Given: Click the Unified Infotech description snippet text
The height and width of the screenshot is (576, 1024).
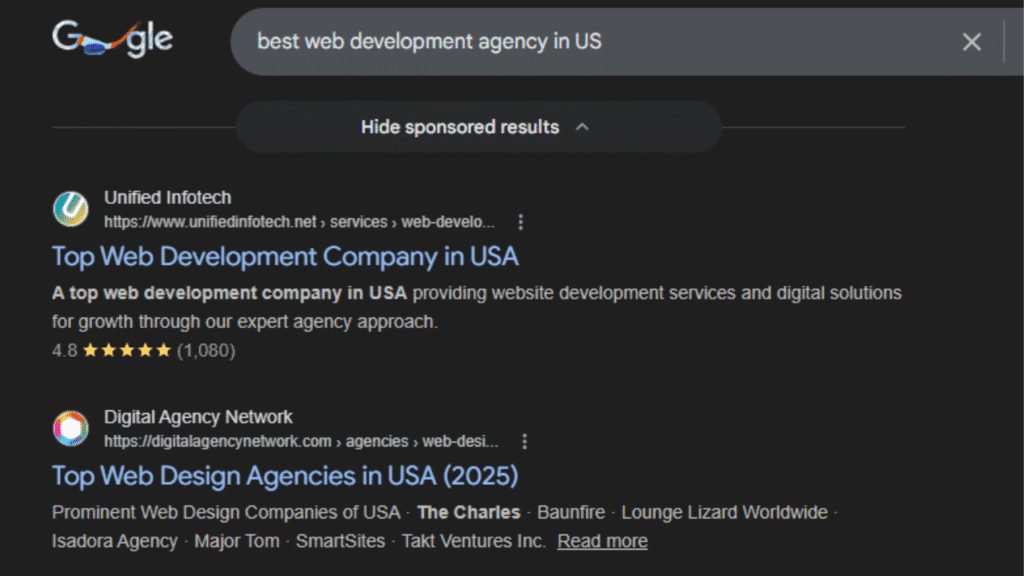Looking at the screenshot, I should tap(476, 307).
